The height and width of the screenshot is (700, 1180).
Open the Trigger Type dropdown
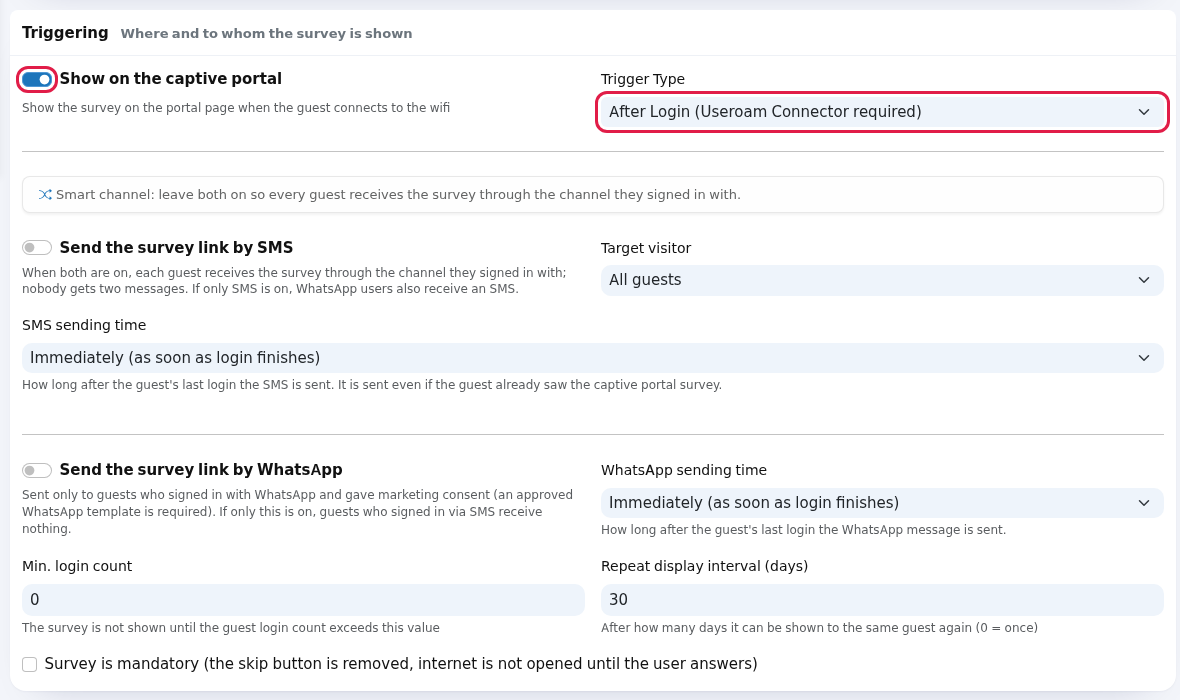tap(882, 112)
